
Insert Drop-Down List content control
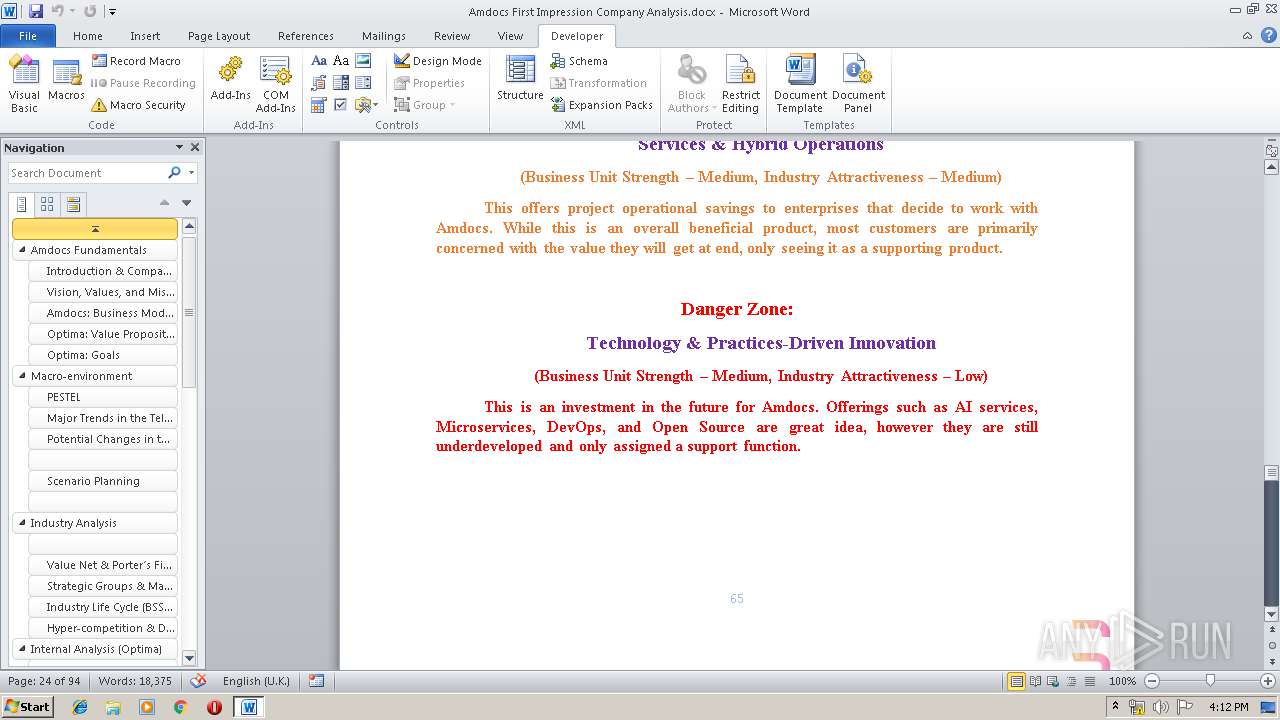(x=363, y=83)
